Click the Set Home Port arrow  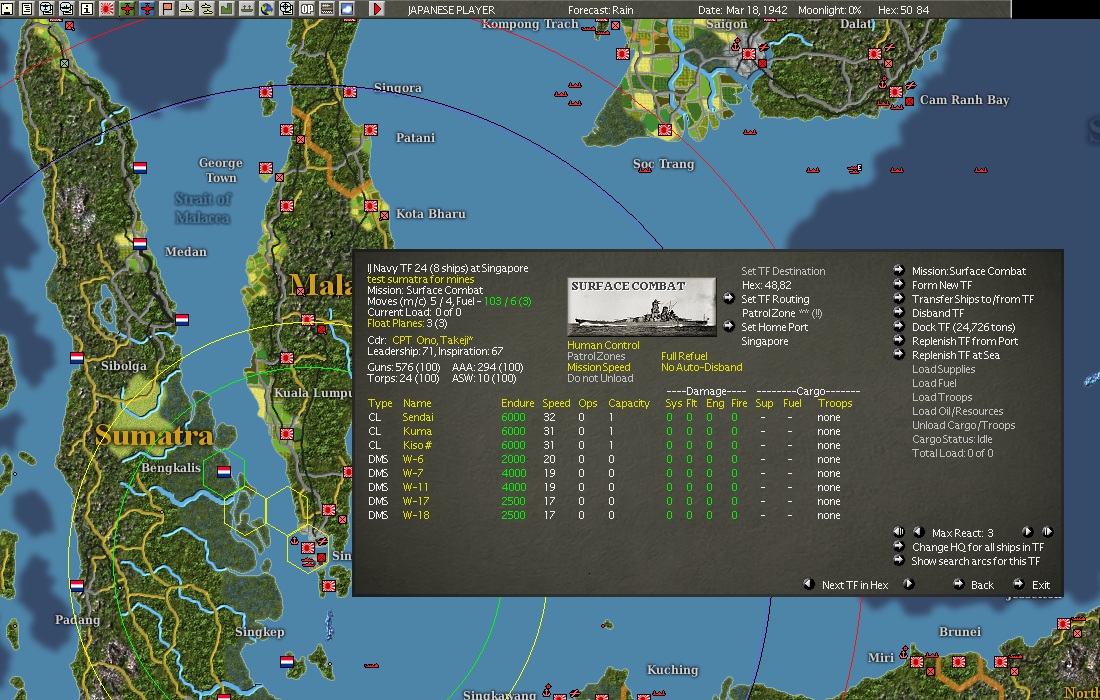(x=729, y=326)
